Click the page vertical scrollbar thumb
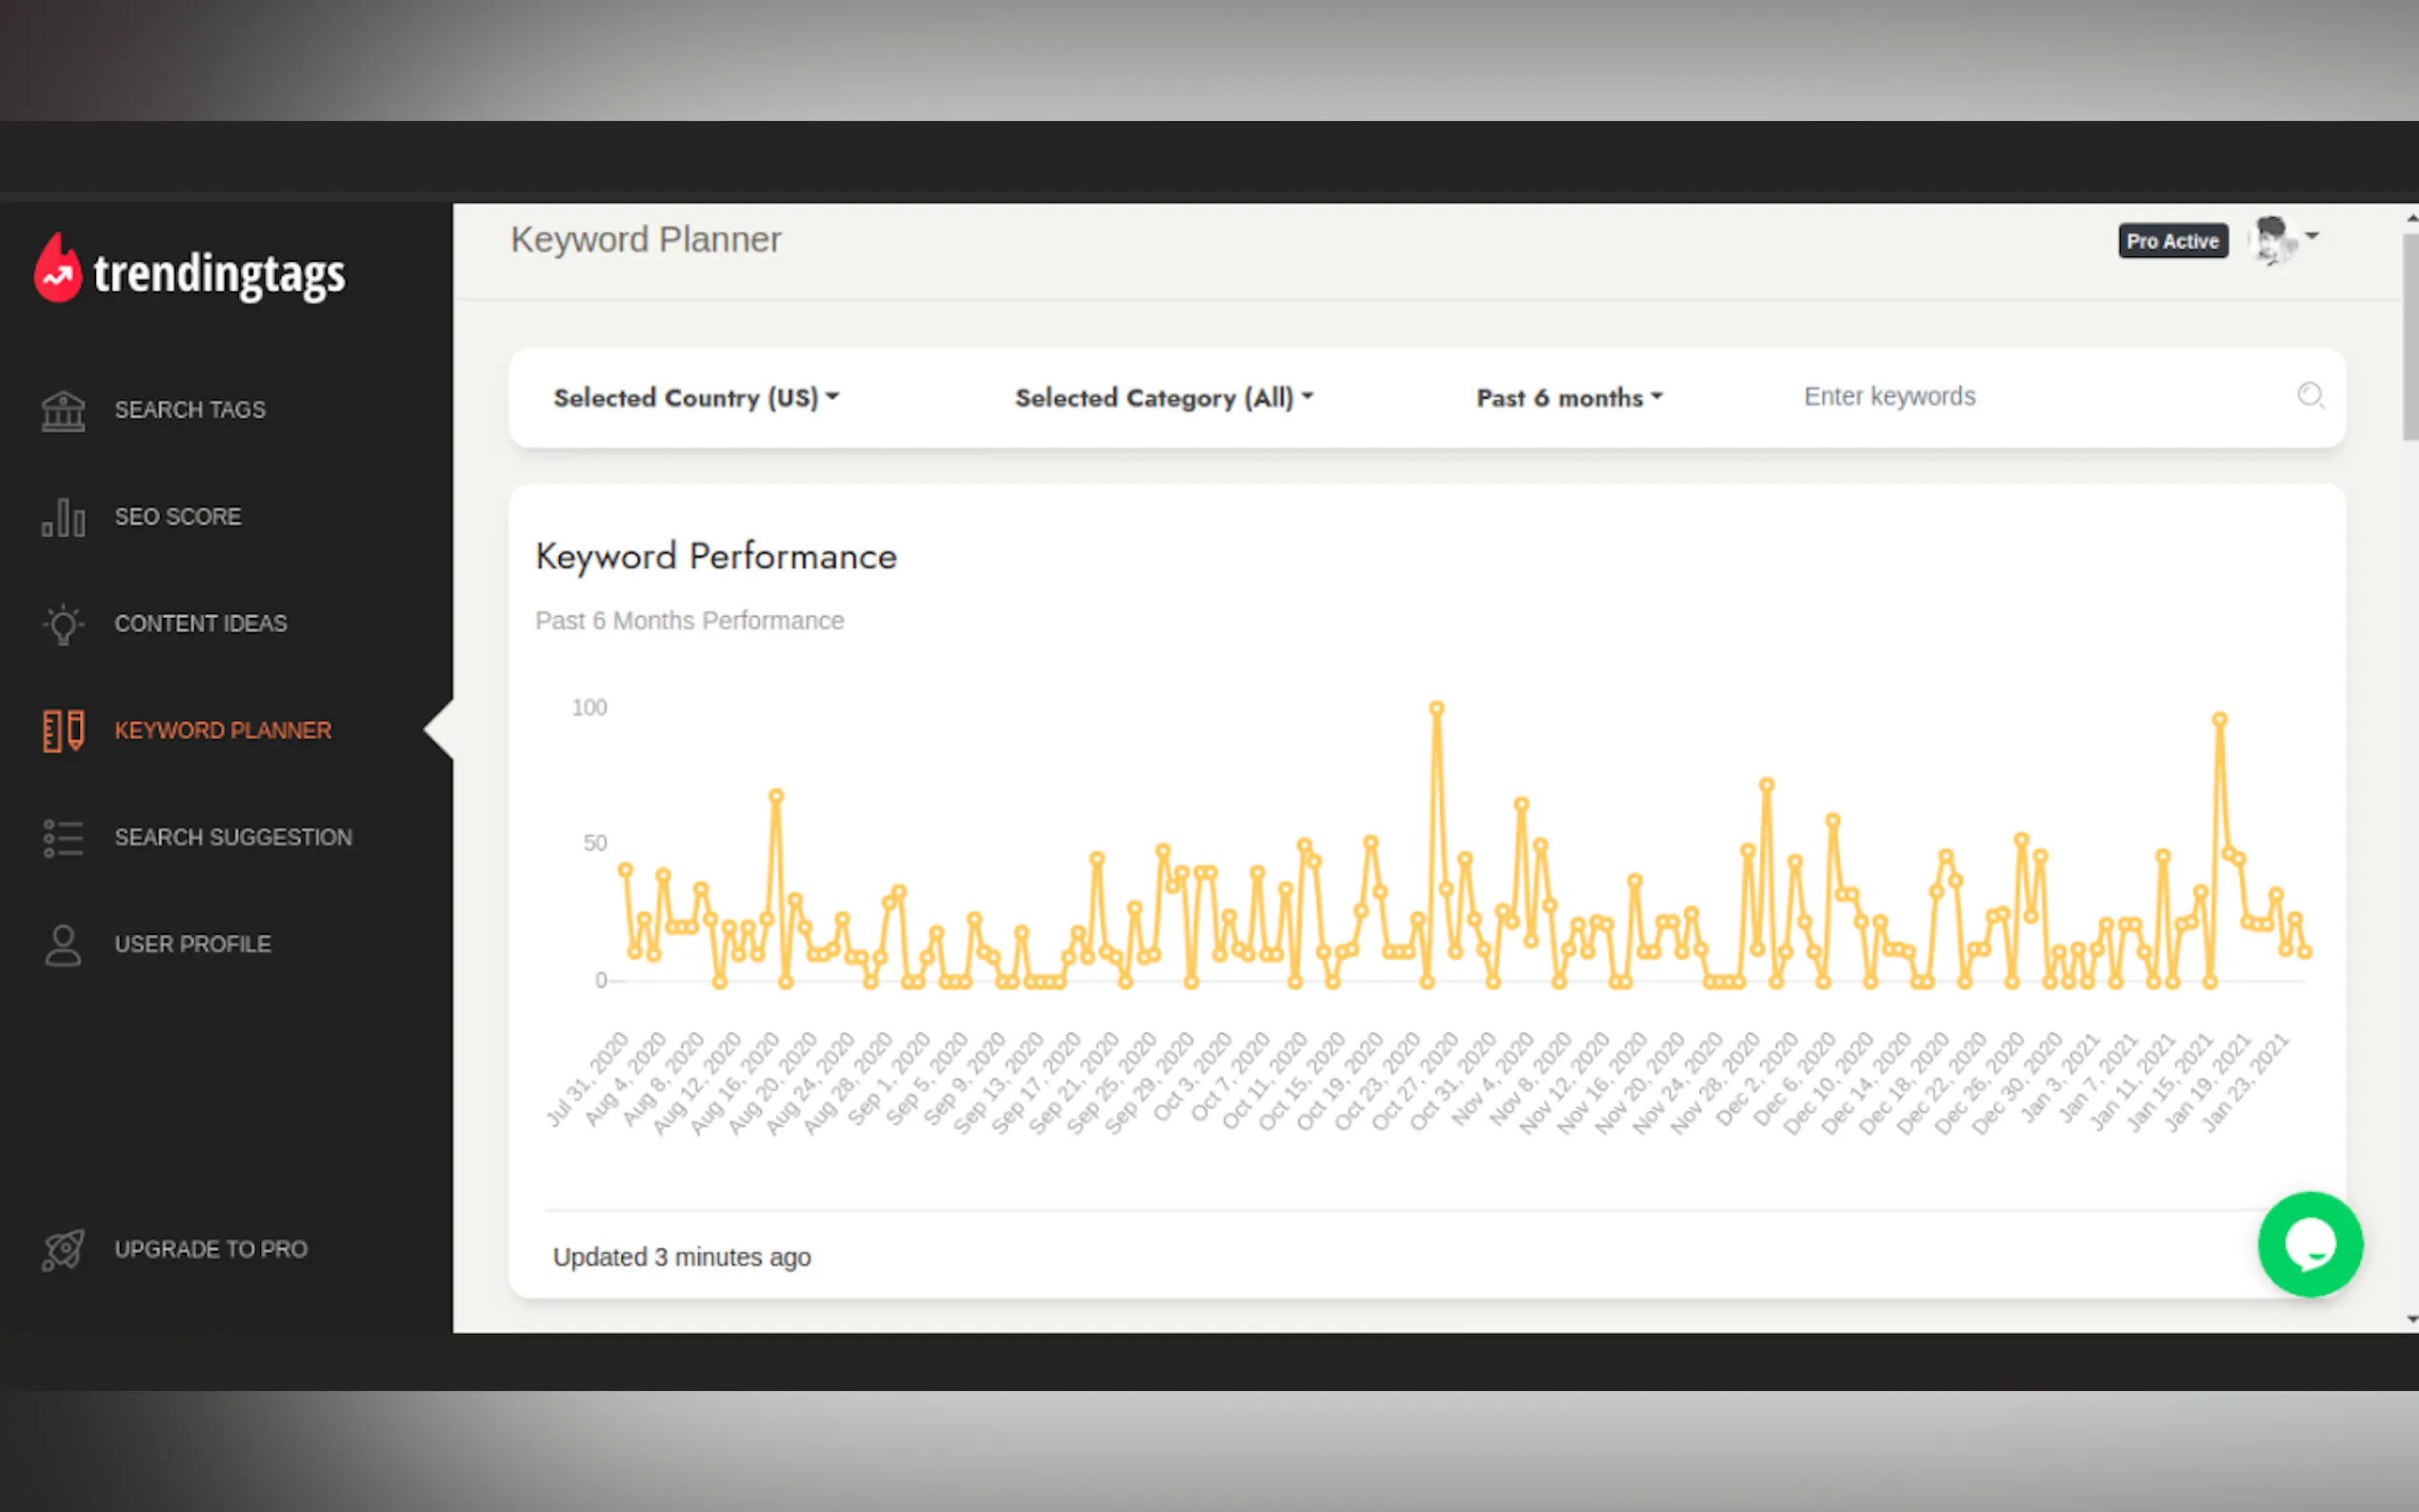 (2410, 336)
